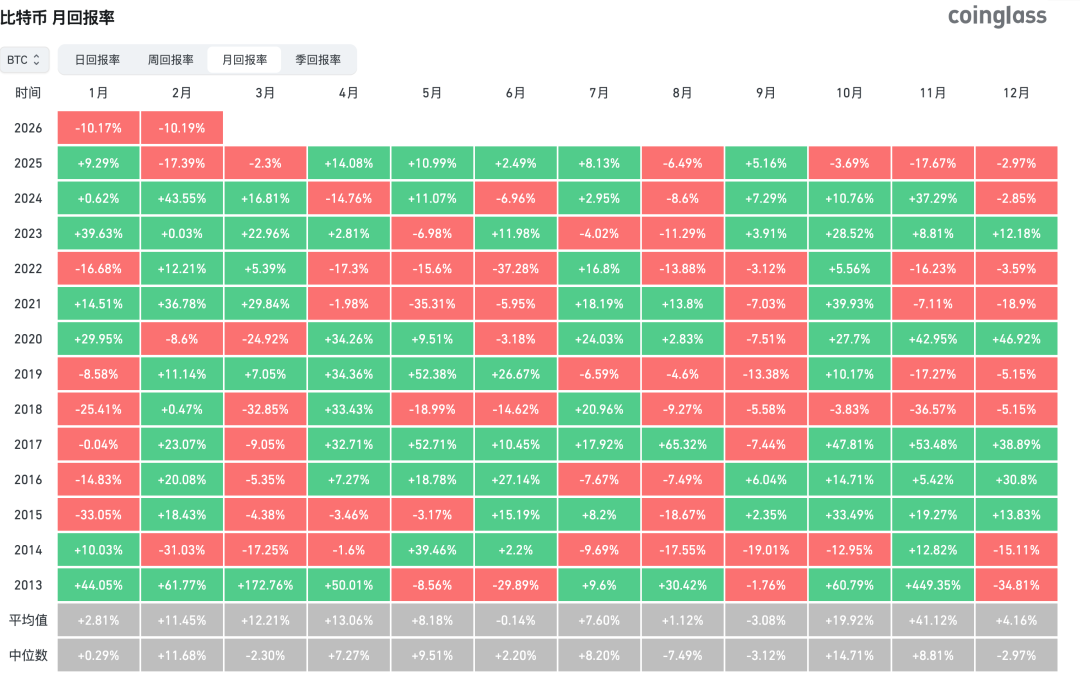
Task: Switch to the 日回报率 tab
Action: (97, 60)
